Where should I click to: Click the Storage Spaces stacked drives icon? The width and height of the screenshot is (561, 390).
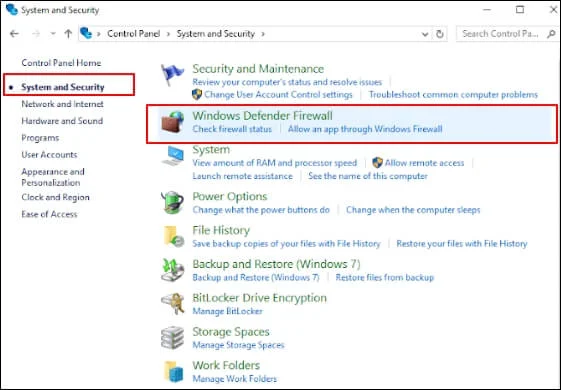pos(172,337)
